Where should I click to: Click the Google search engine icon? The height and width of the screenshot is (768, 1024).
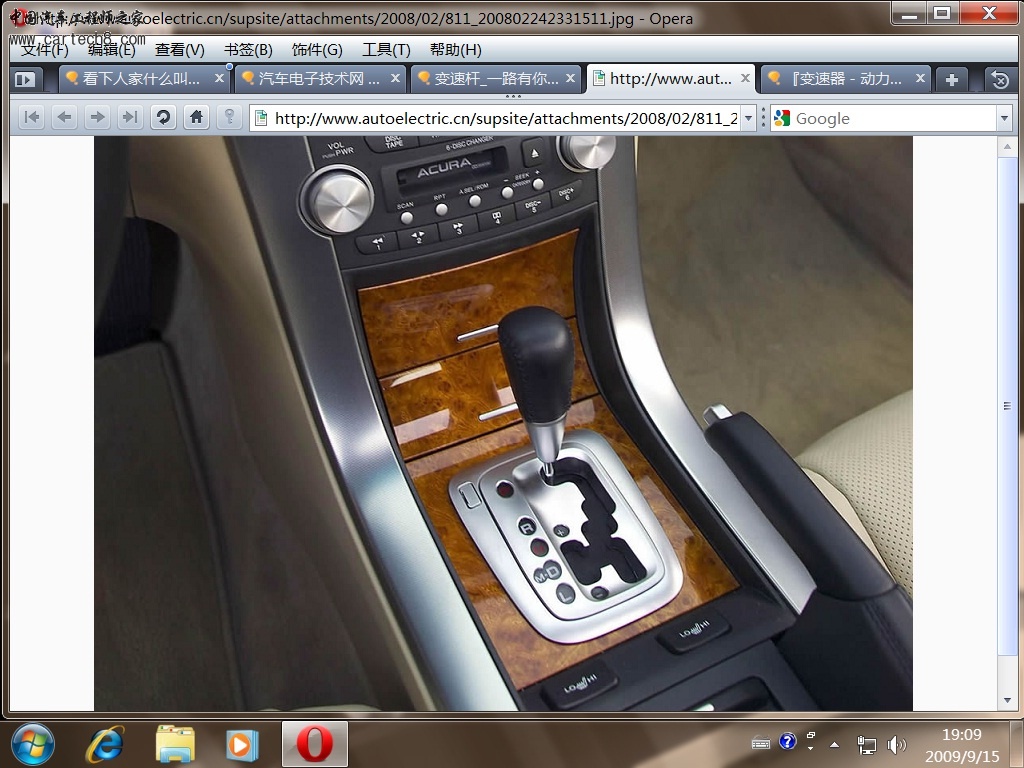782,118
